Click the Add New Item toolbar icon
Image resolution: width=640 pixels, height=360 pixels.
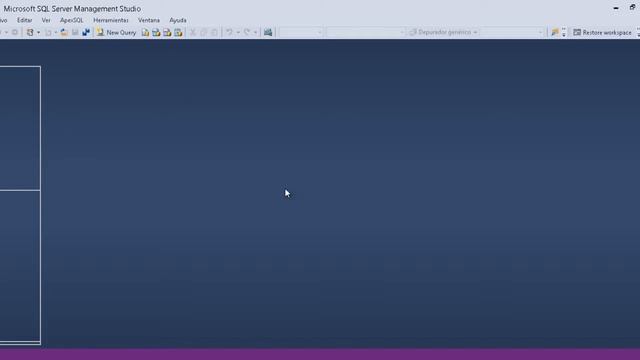48,32
